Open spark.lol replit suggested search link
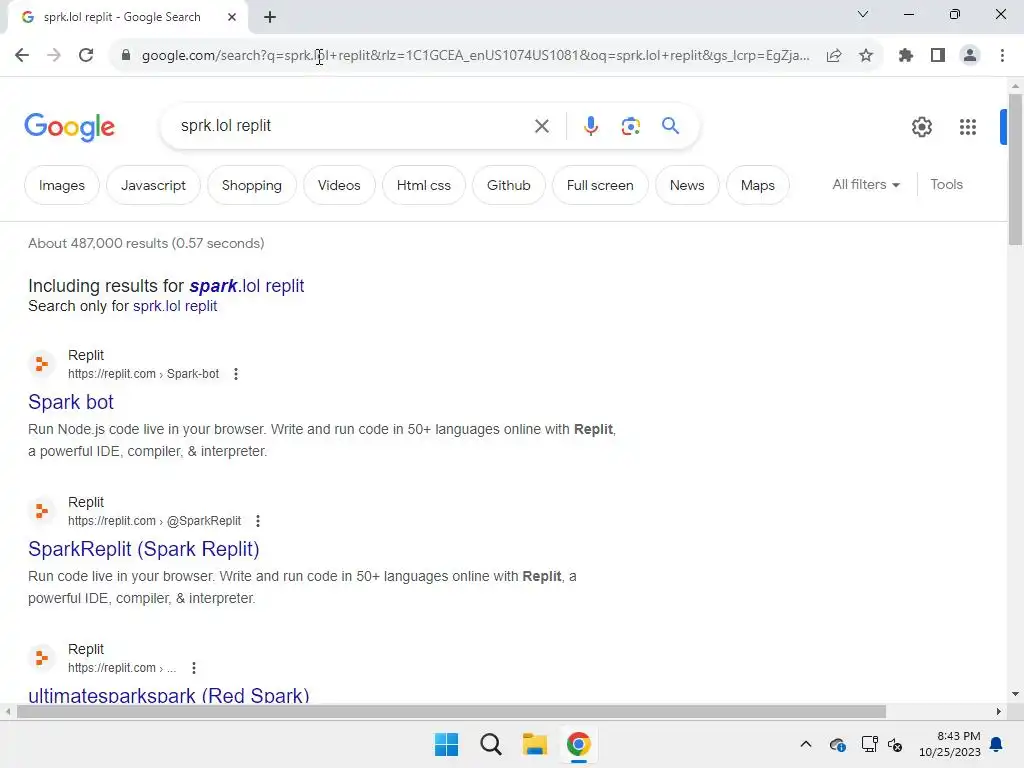Viewport: 1024px width, 768px height. 247,286
